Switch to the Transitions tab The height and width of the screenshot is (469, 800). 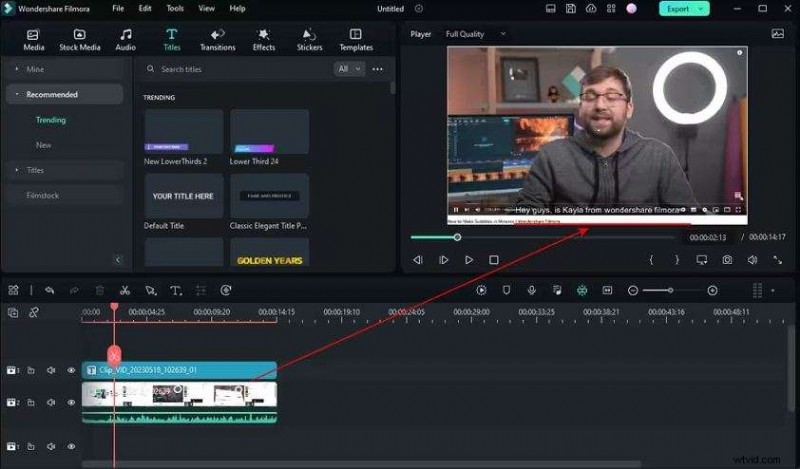[217, 39]
